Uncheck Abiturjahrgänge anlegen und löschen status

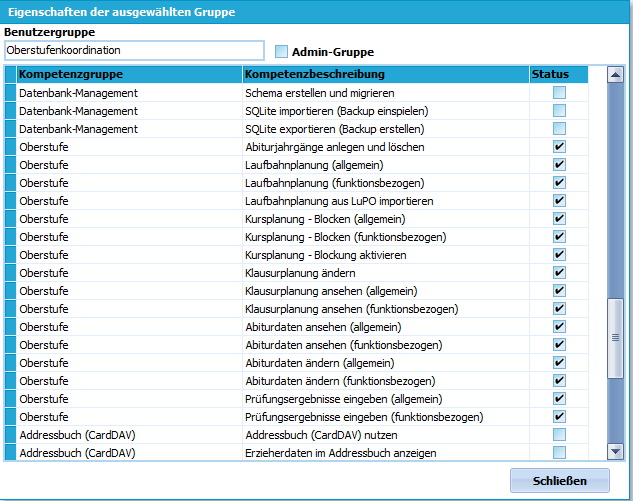(x=559, y=147)
